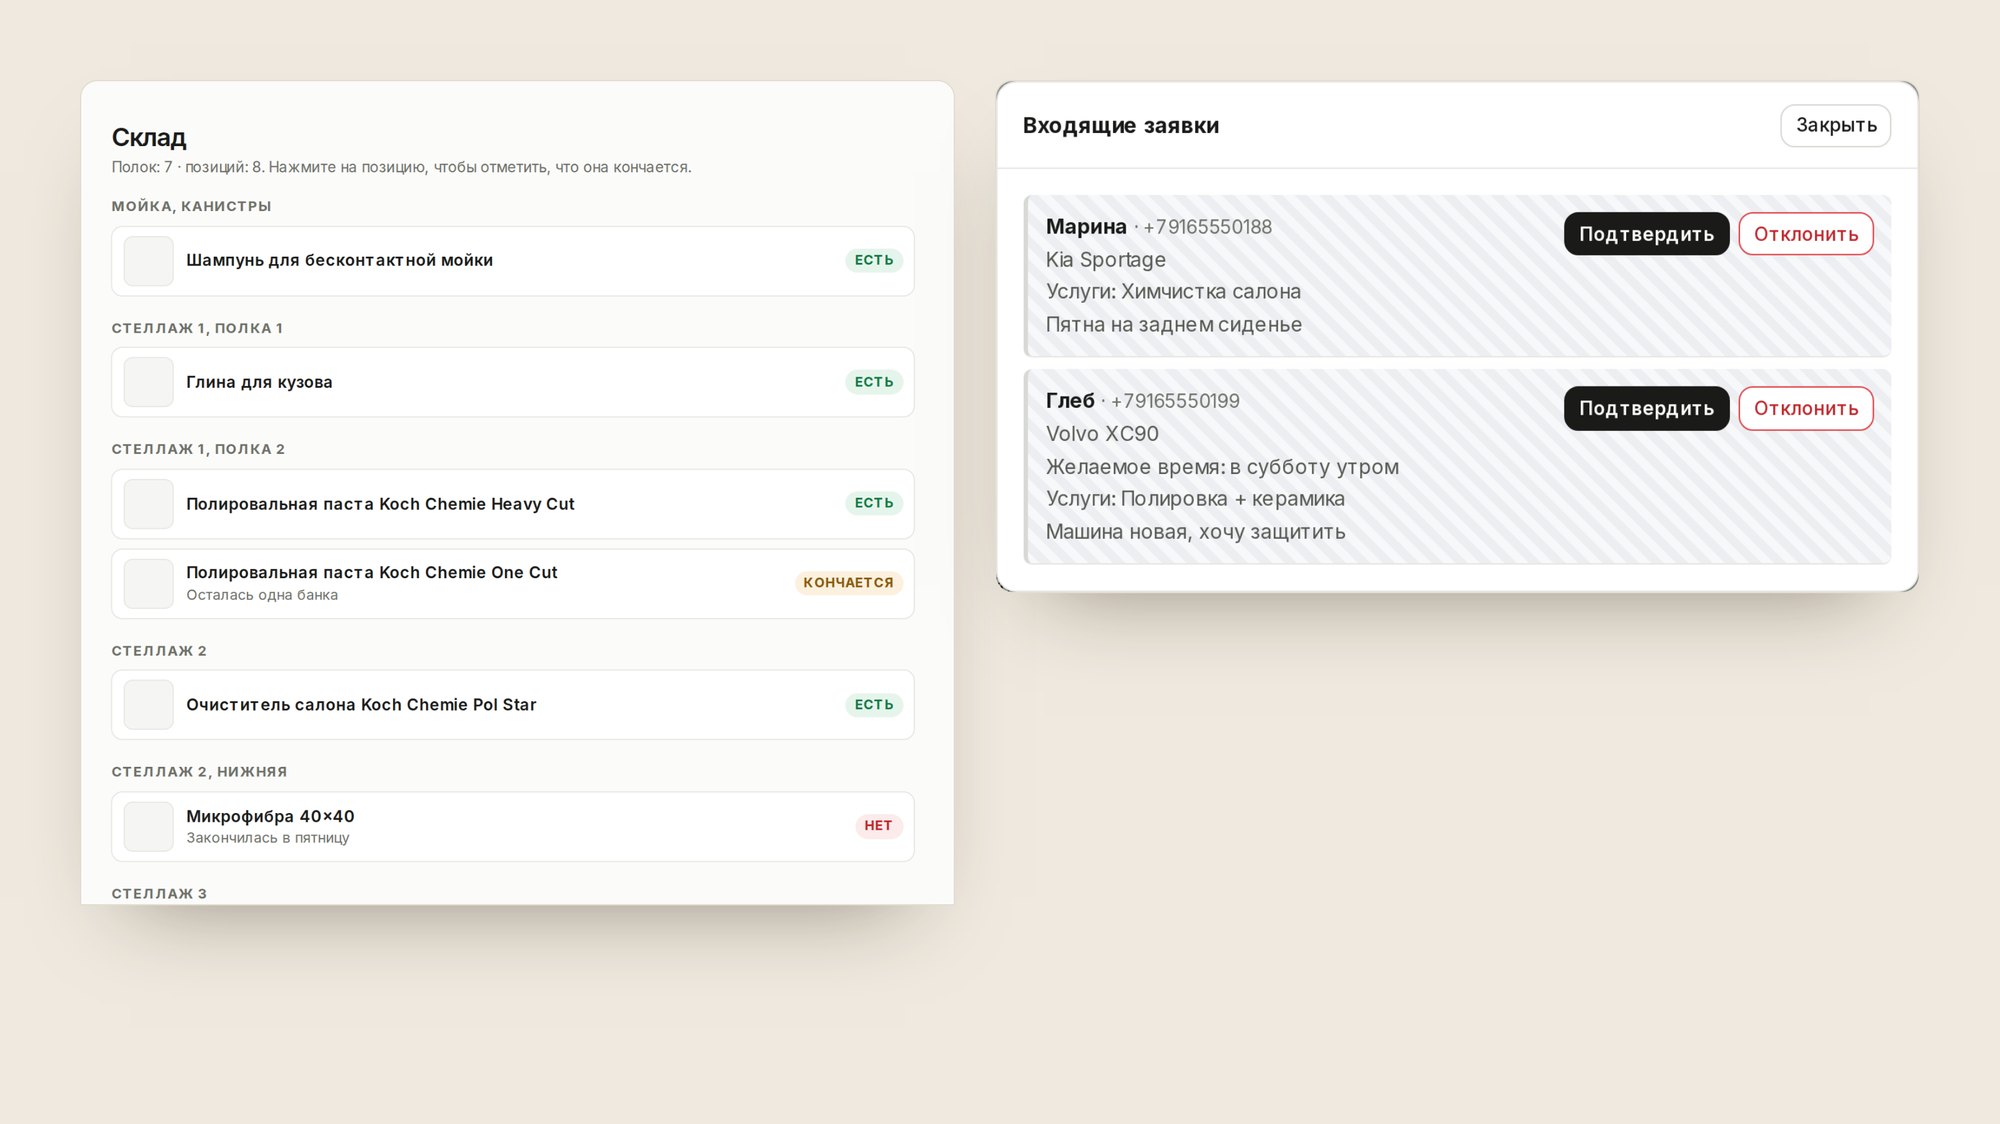Screen dimensions: 2000x1124
Task: Select the Микрофибра 40×40 item
Action: click(513, 827)
